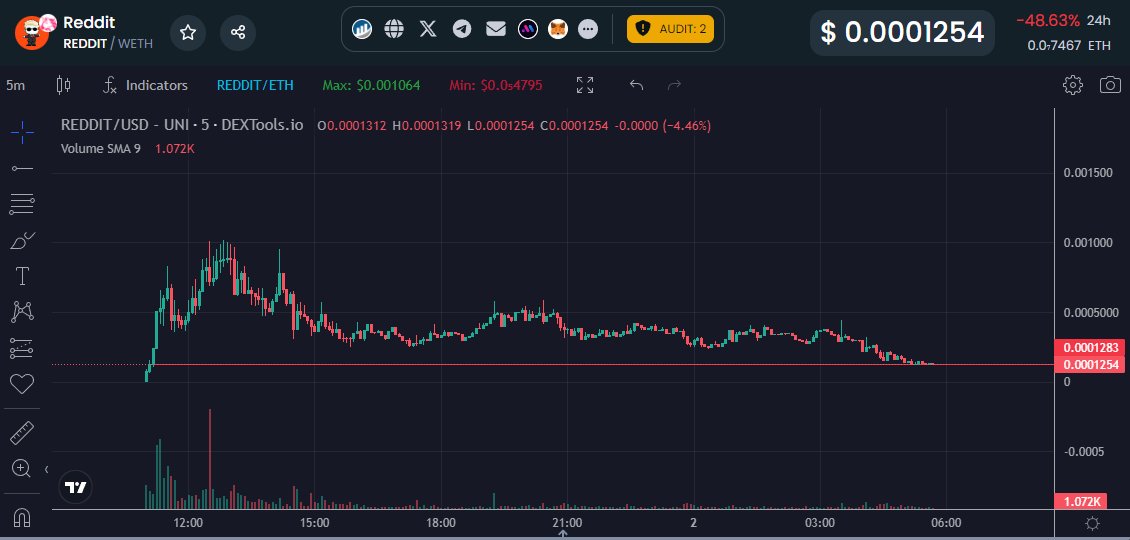Click the Min price label in red
This screenshot has height=540, width=1130.
tap(496, 86)
